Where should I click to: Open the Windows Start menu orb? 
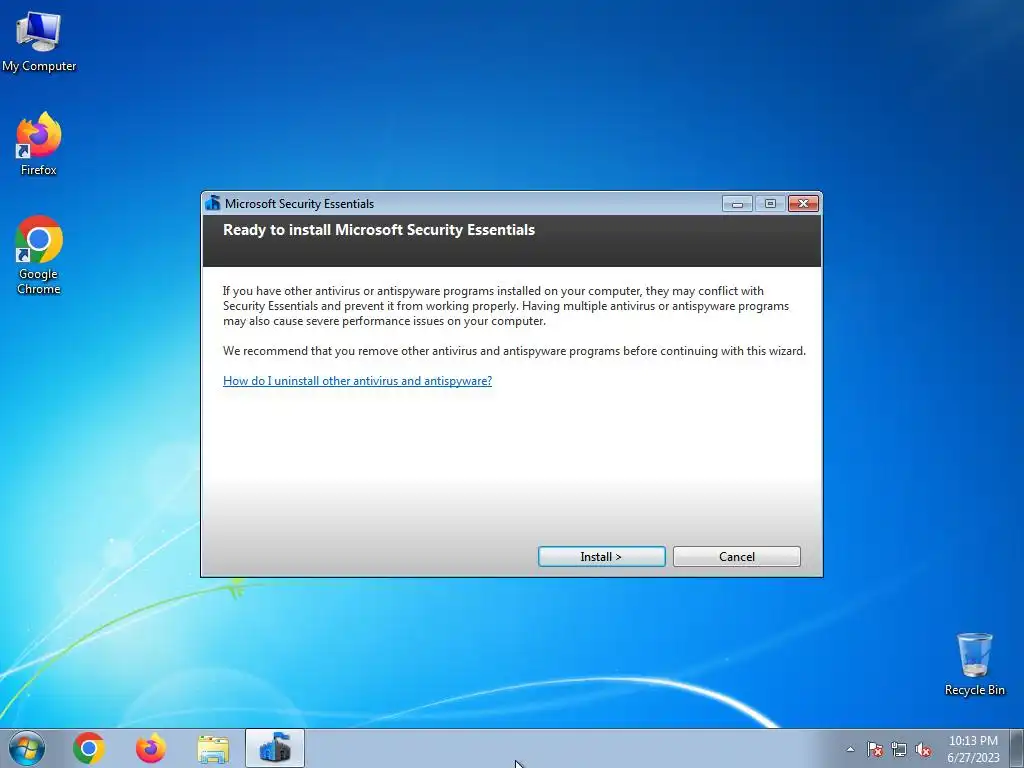27,748
